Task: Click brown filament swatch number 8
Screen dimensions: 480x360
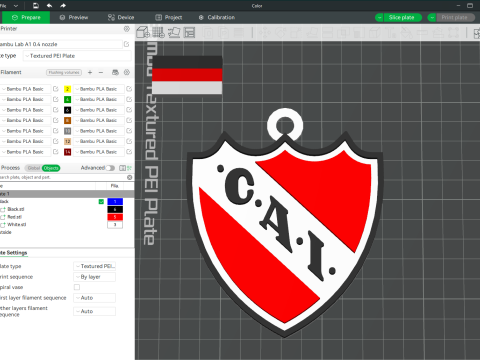Action: click(67, 120)
